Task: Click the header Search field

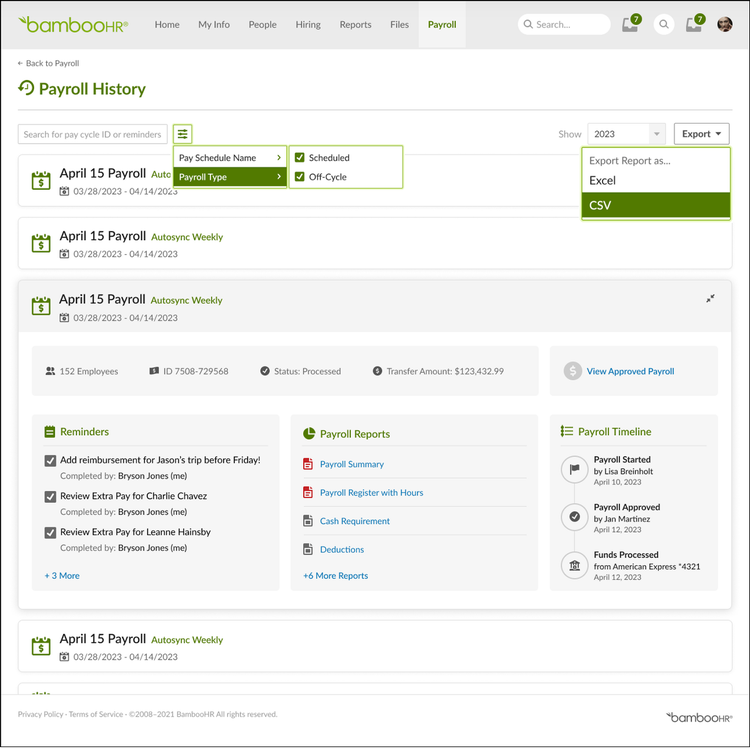Action: tap(563, 24)
